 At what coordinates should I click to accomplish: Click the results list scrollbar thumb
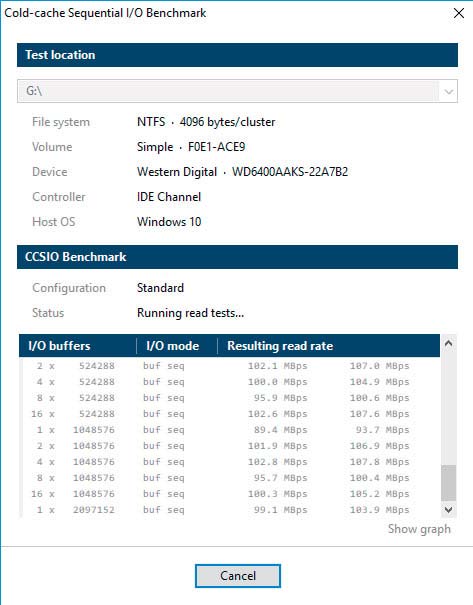448,483
